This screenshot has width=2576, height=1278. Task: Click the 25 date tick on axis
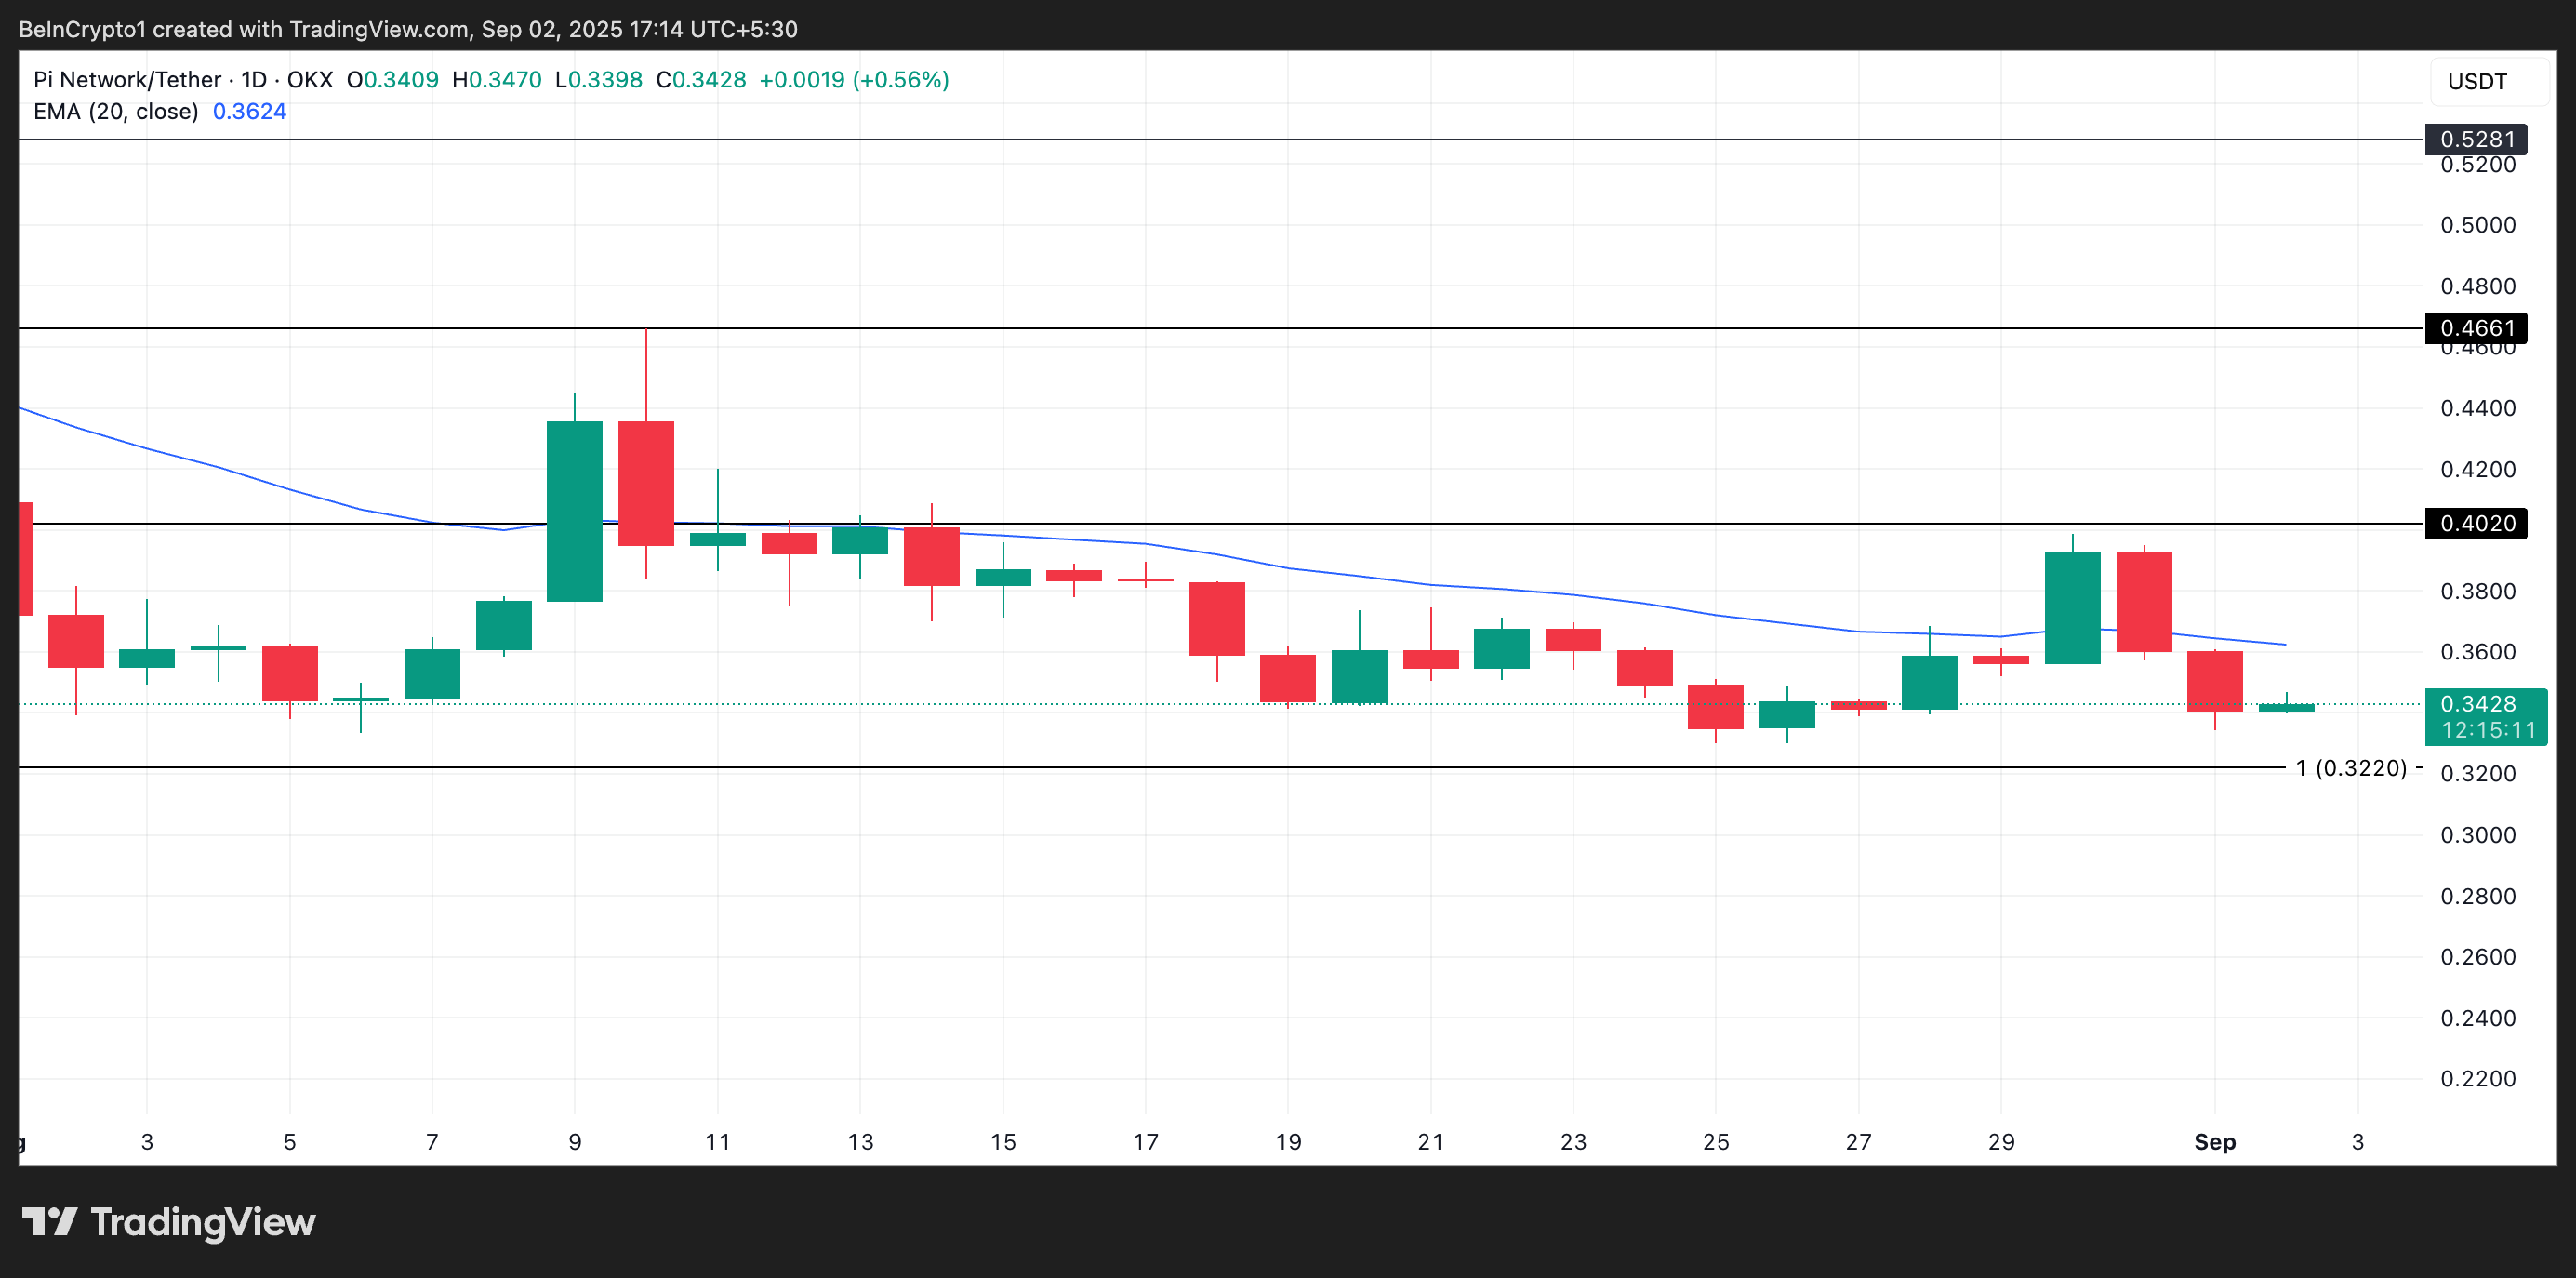pyautogui.click(x=1715, y=1142)
